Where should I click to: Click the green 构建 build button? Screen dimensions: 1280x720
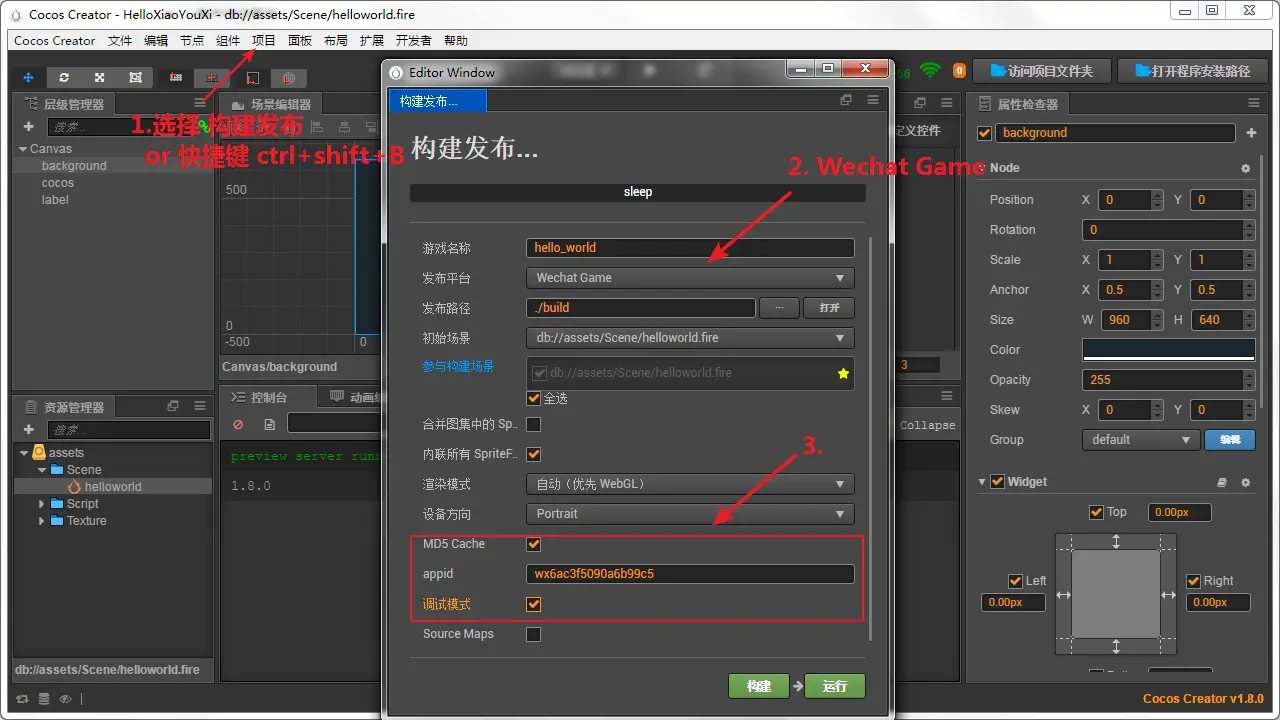tap(759, 686)
